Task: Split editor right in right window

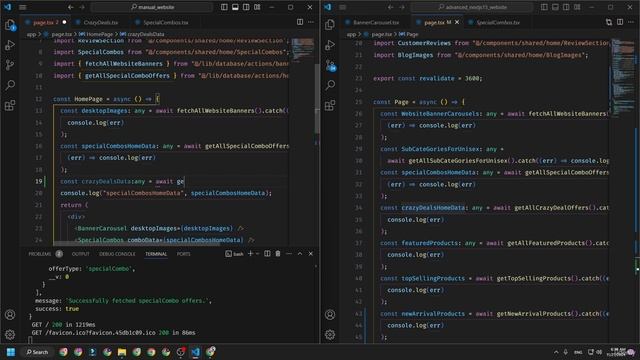Action: coord(620,22)
